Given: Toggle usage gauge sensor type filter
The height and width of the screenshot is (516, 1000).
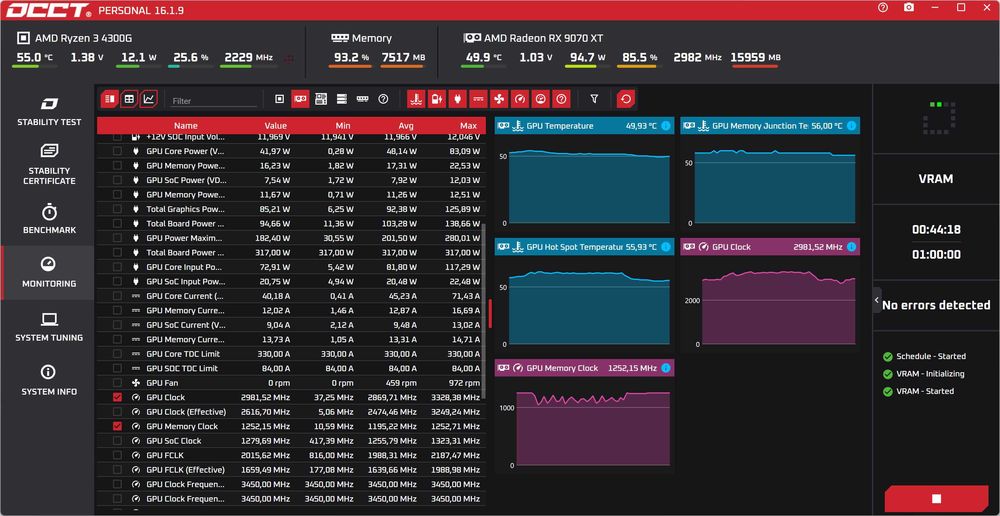Looking at the screenshot, I should tap(541, 99).
